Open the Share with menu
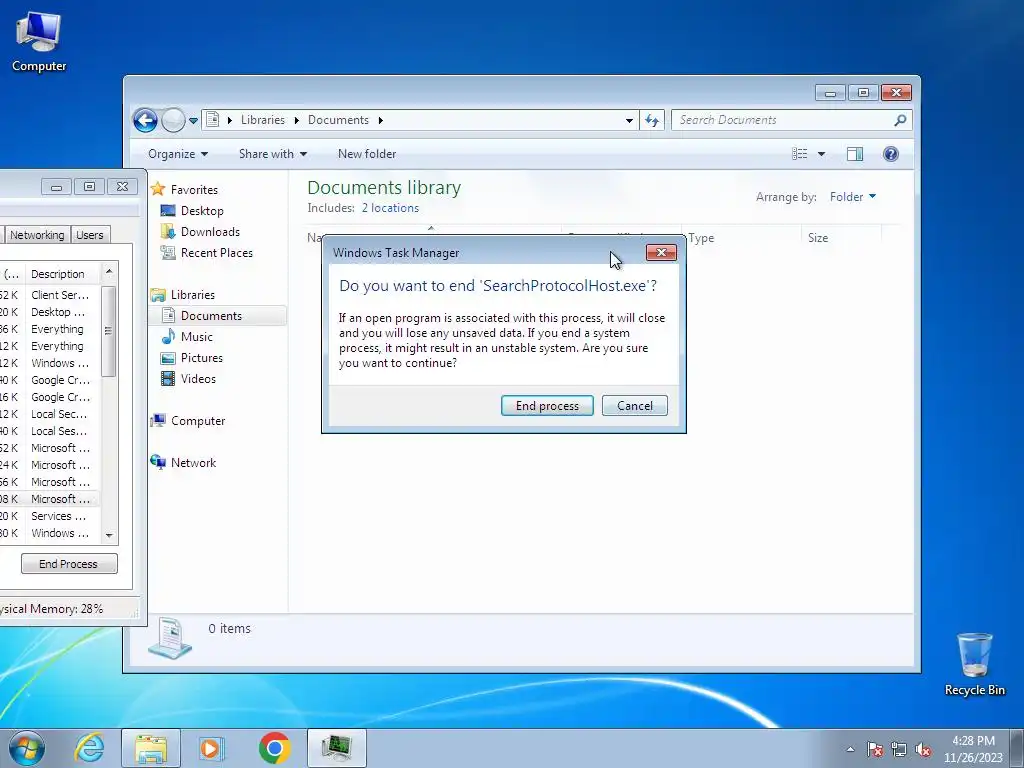 272,154
